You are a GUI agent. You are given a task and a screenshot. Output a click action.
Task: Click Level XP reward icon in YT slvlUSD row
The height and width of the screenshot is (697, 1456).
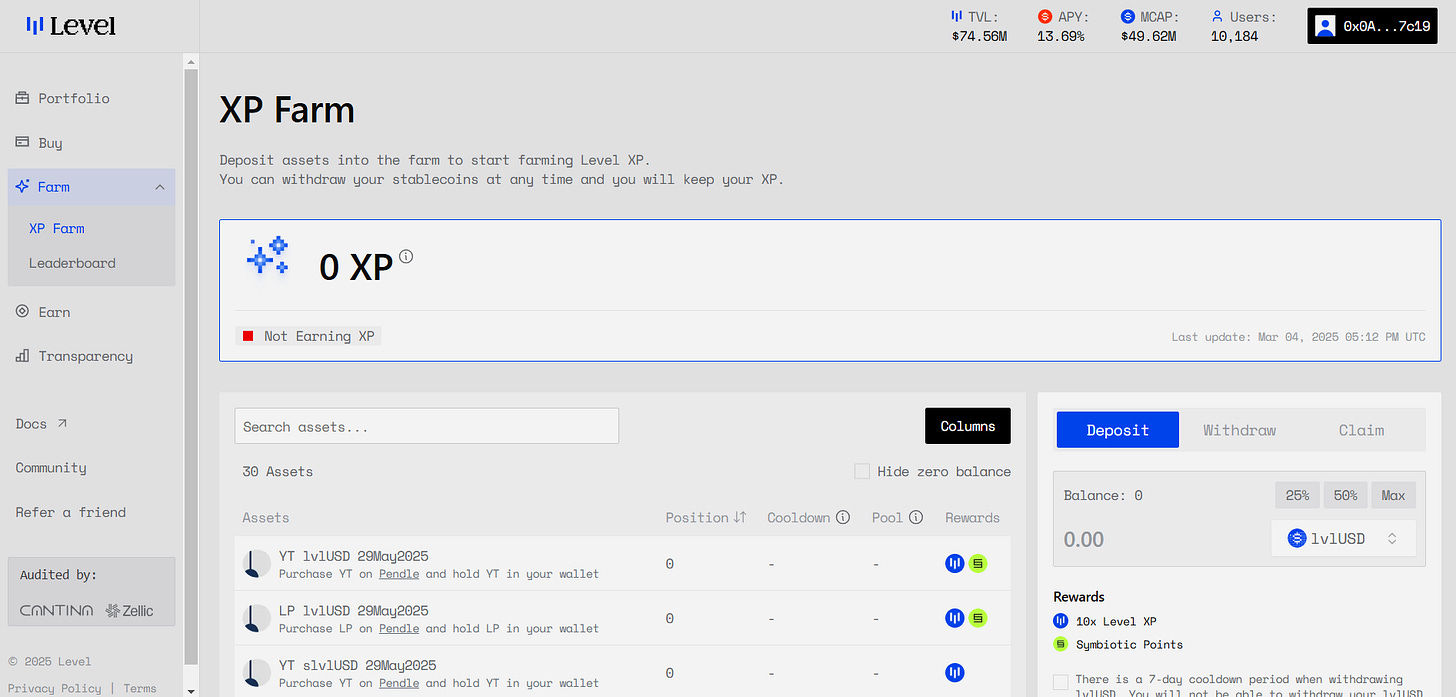pyautogui.click(x=955, y=673)
